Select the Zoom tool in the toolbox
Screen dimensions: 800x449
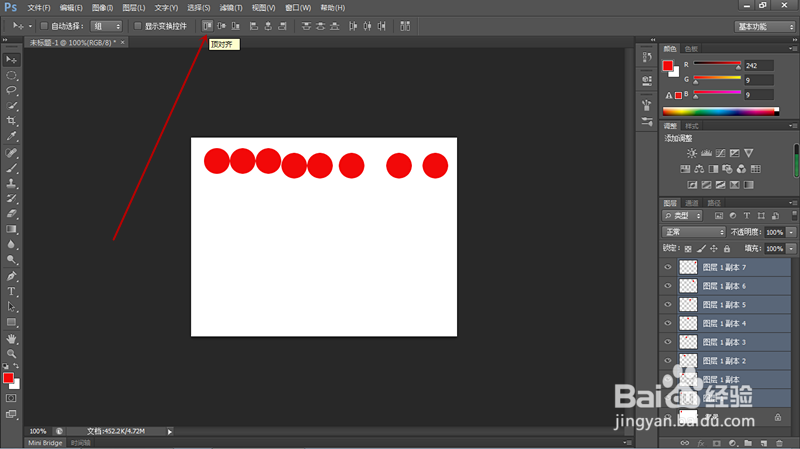[x=11, y=354]
